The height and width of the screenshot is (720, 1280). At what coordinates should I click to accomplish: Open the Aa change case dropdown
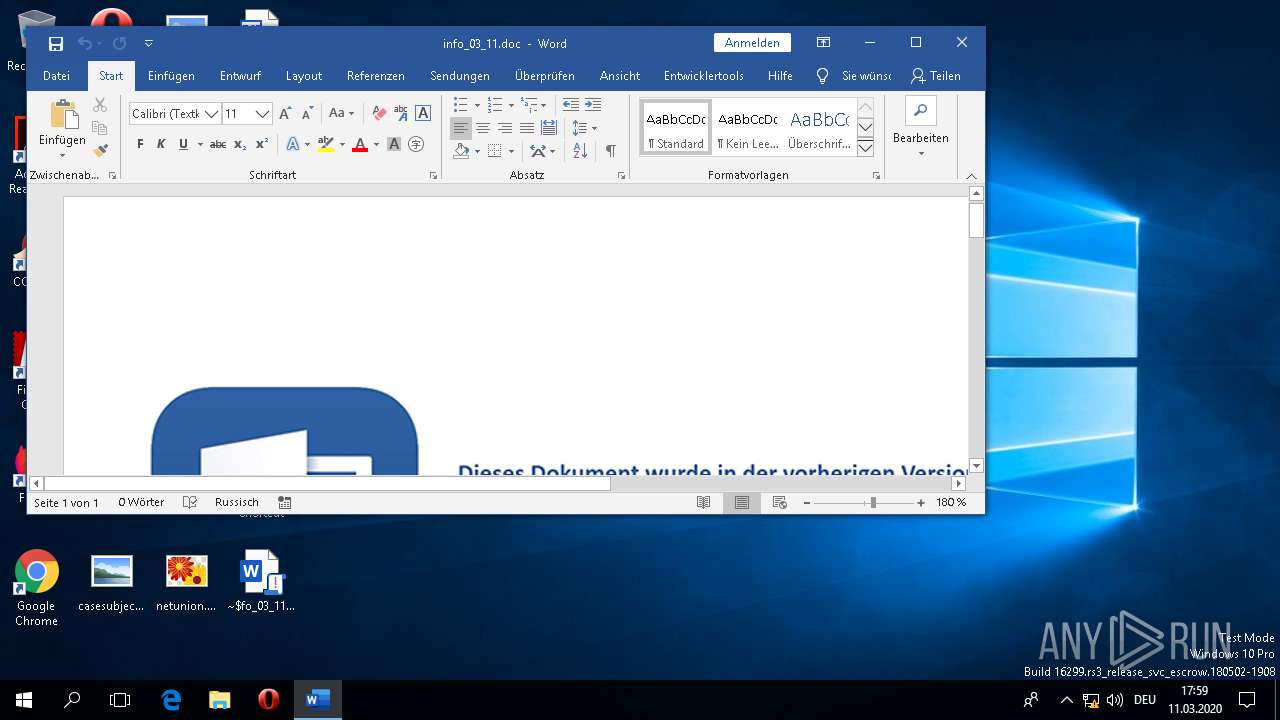[341, 113]
